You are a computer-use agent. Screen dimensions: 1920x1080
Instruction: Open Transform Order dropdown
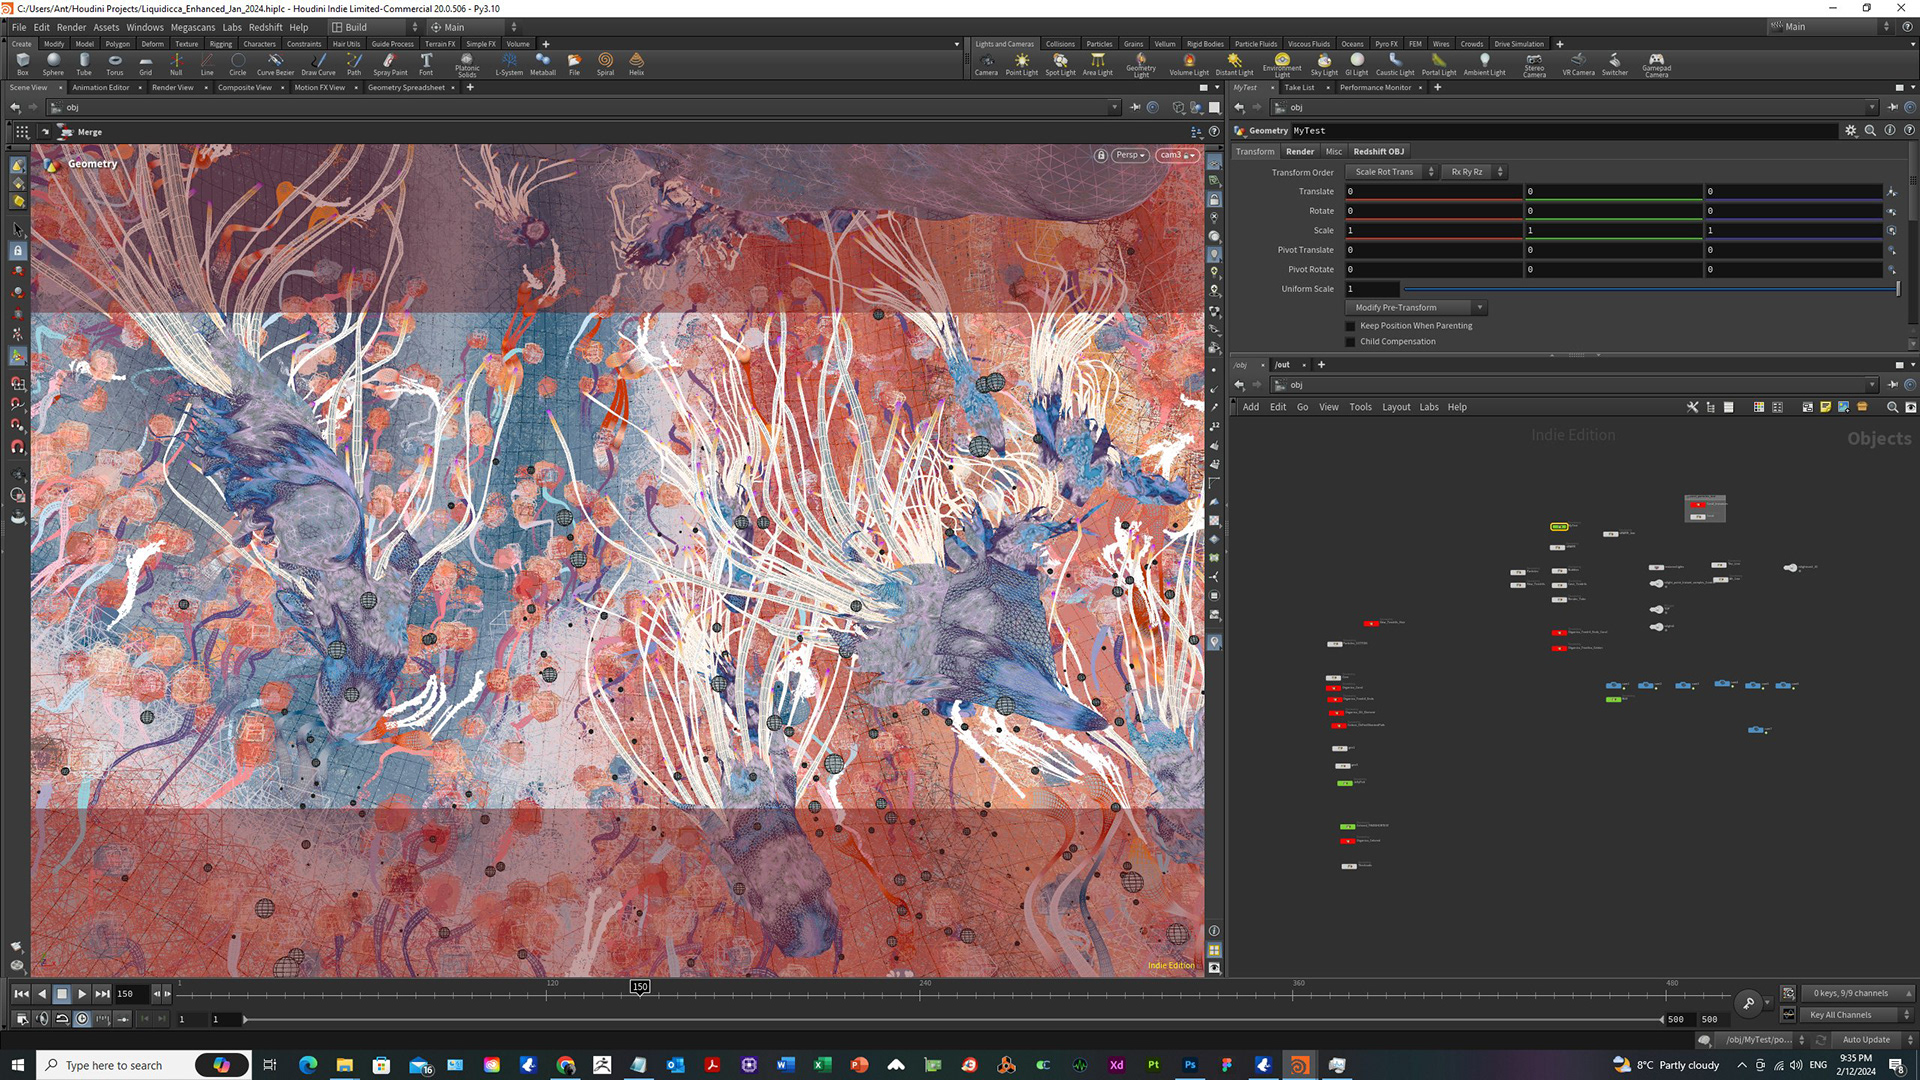[x=1391, y=172]
